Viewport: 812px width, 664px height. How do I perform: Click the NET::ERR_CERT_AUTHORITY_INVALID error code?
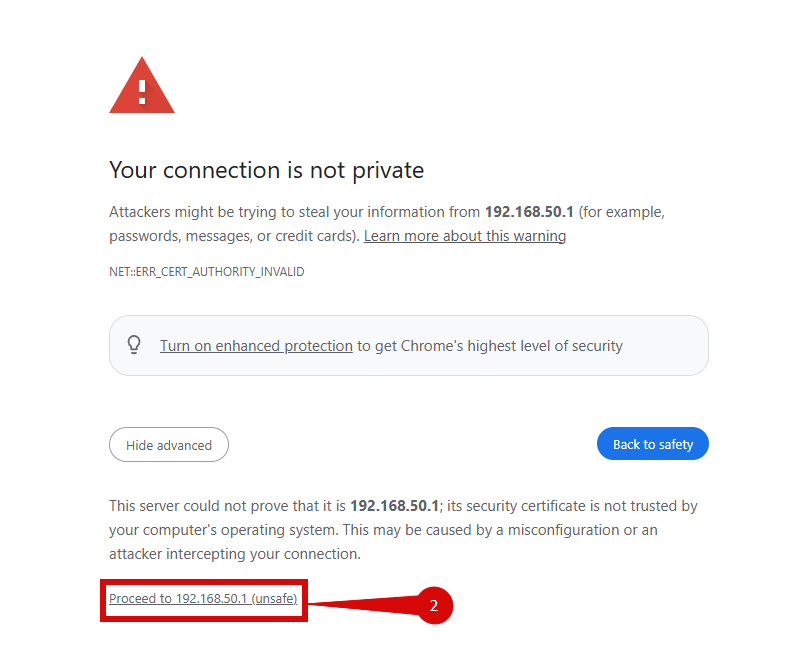click(206, 271)
